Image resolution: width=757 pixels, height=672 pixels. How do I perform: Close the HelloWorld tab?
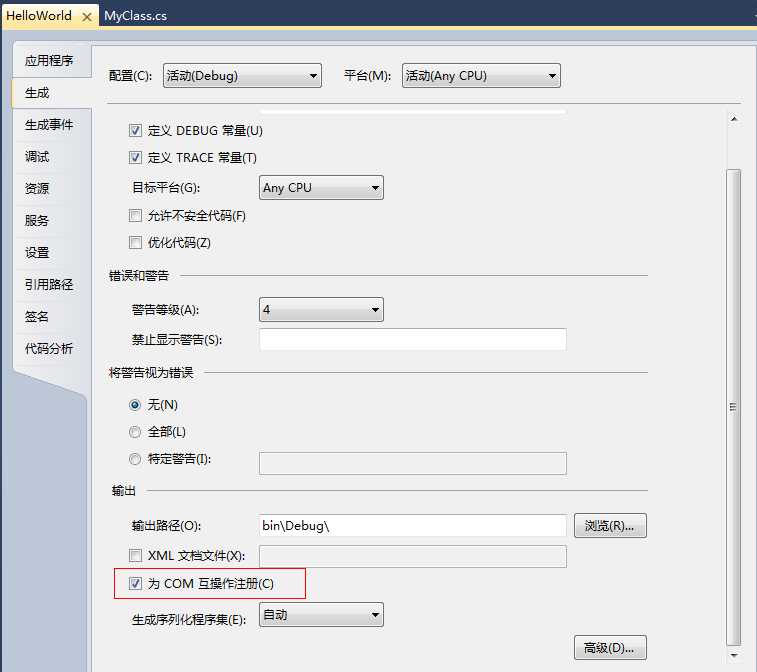click(x=87, y=17)
